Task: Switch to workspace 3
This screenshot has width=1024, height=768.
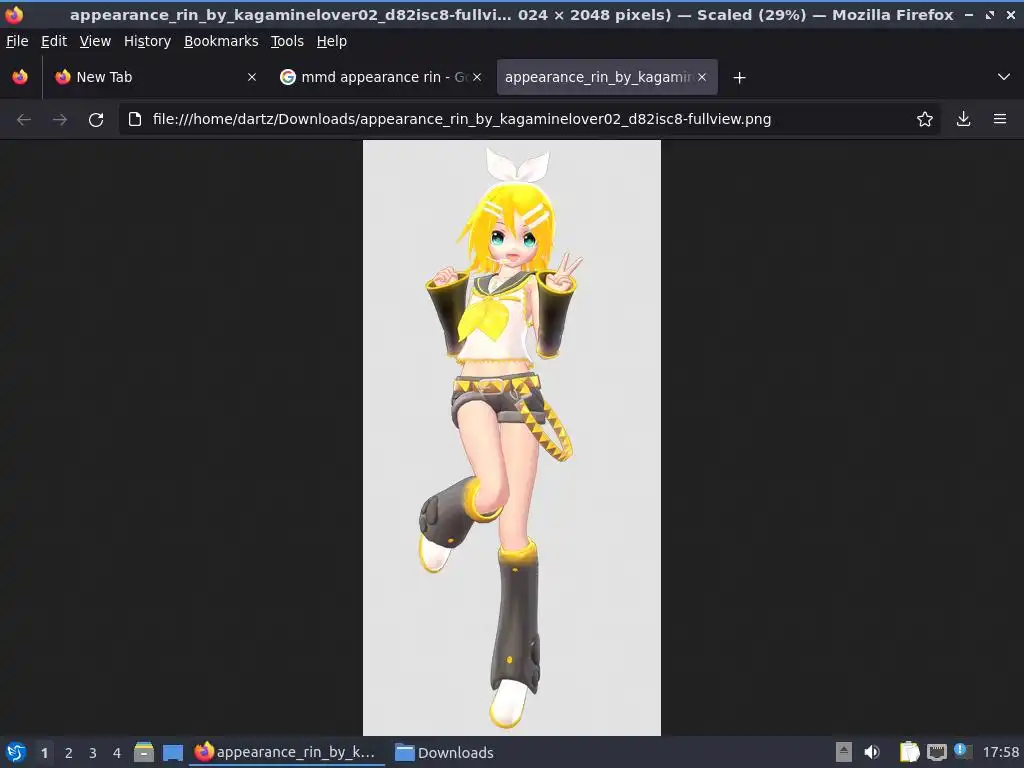Action: pyautogui.click(x=93, y=753)
